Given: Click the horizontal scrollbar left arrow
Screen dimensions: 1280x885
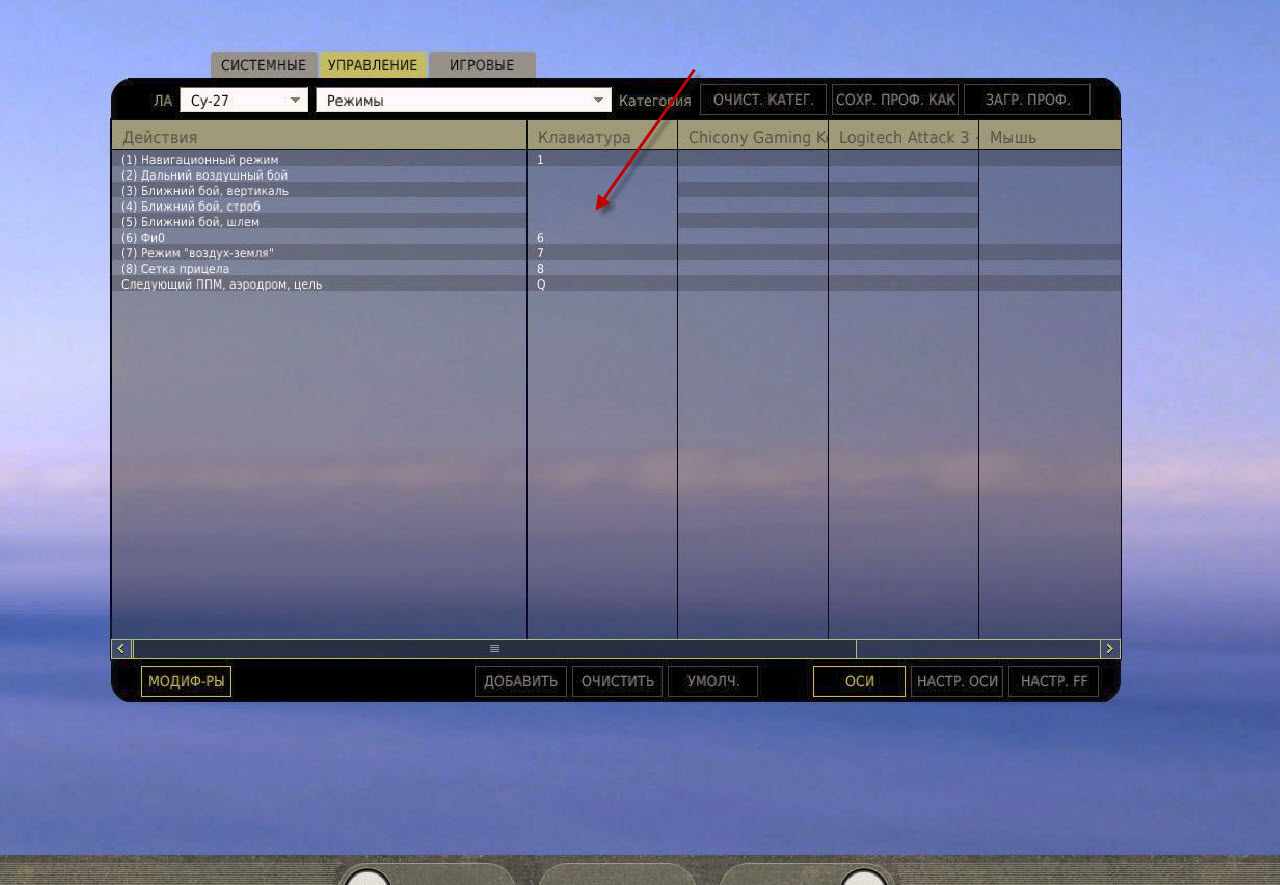Looking at the screenshot, I should coord(121,649).
